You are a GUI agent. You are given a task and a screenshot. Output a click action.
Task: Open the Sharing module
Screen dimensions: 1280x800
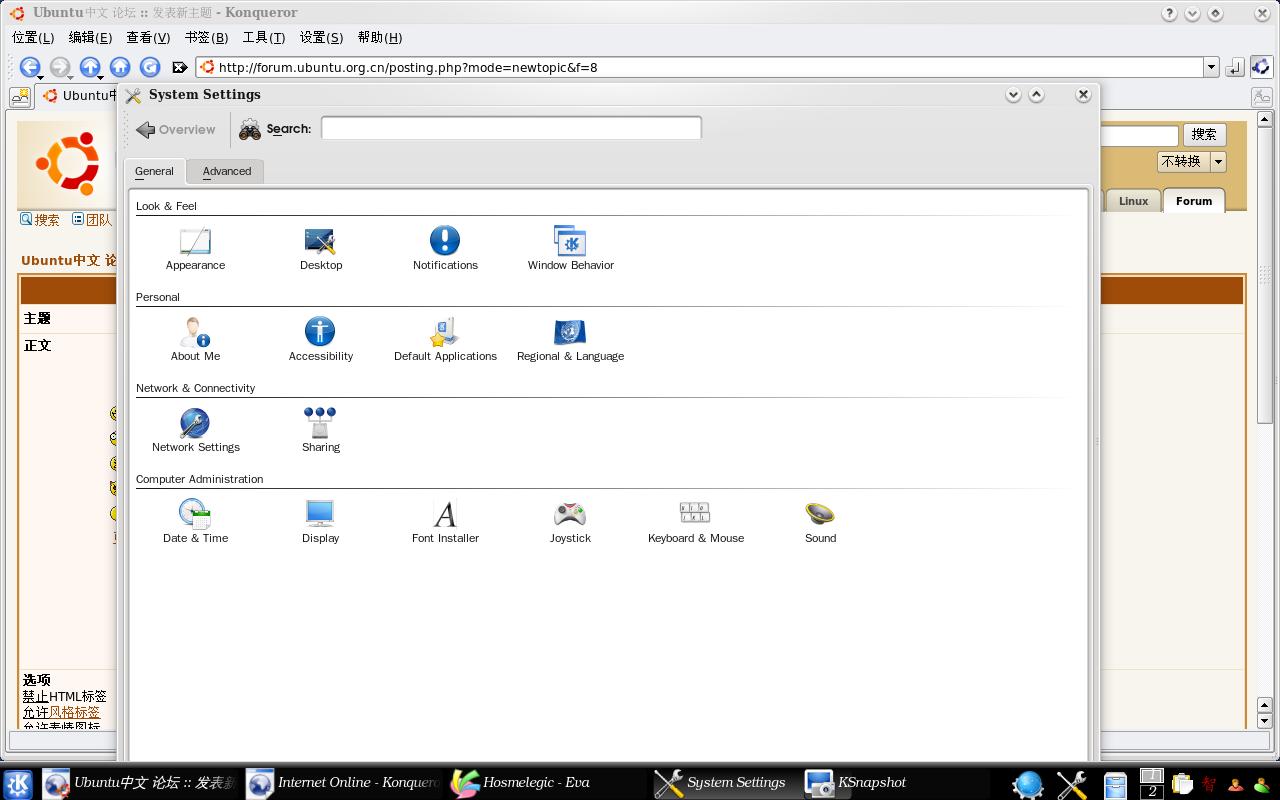320,431
